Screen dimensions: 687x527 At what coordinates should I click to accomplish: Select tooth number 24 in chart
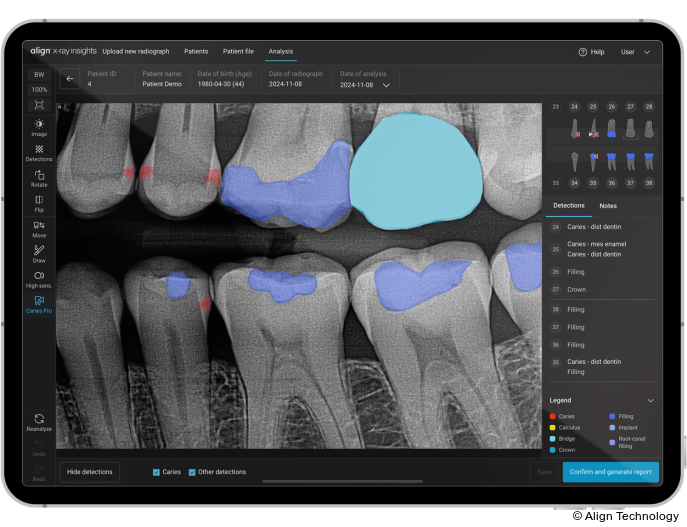pos(574,106)
